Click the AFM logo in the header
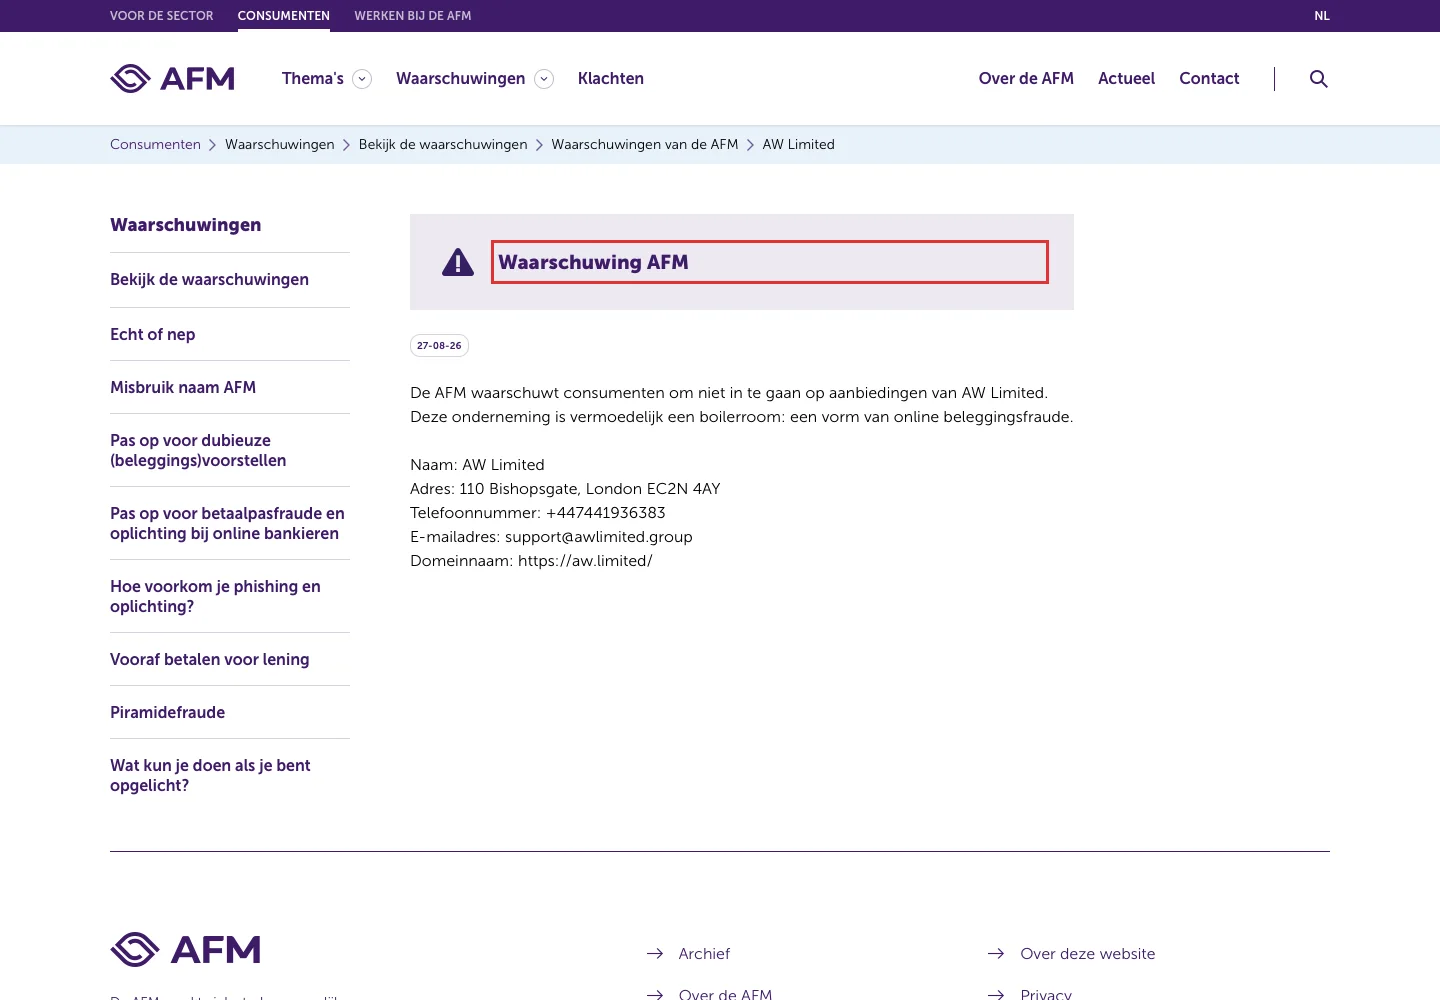Screen dimensions: 1440x1000 [172, 78]
